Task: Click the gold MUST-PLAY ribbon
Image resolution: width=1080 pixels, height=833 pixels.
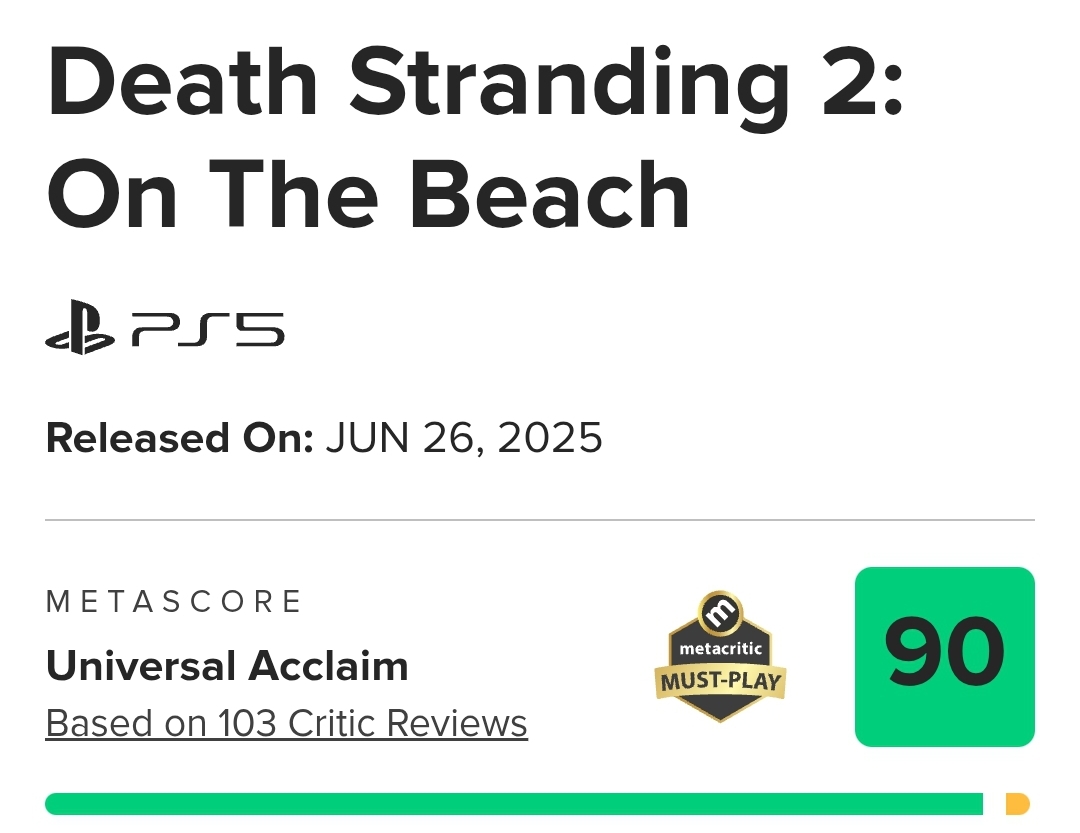Action: pyautogui.click(x=720, y=682)
